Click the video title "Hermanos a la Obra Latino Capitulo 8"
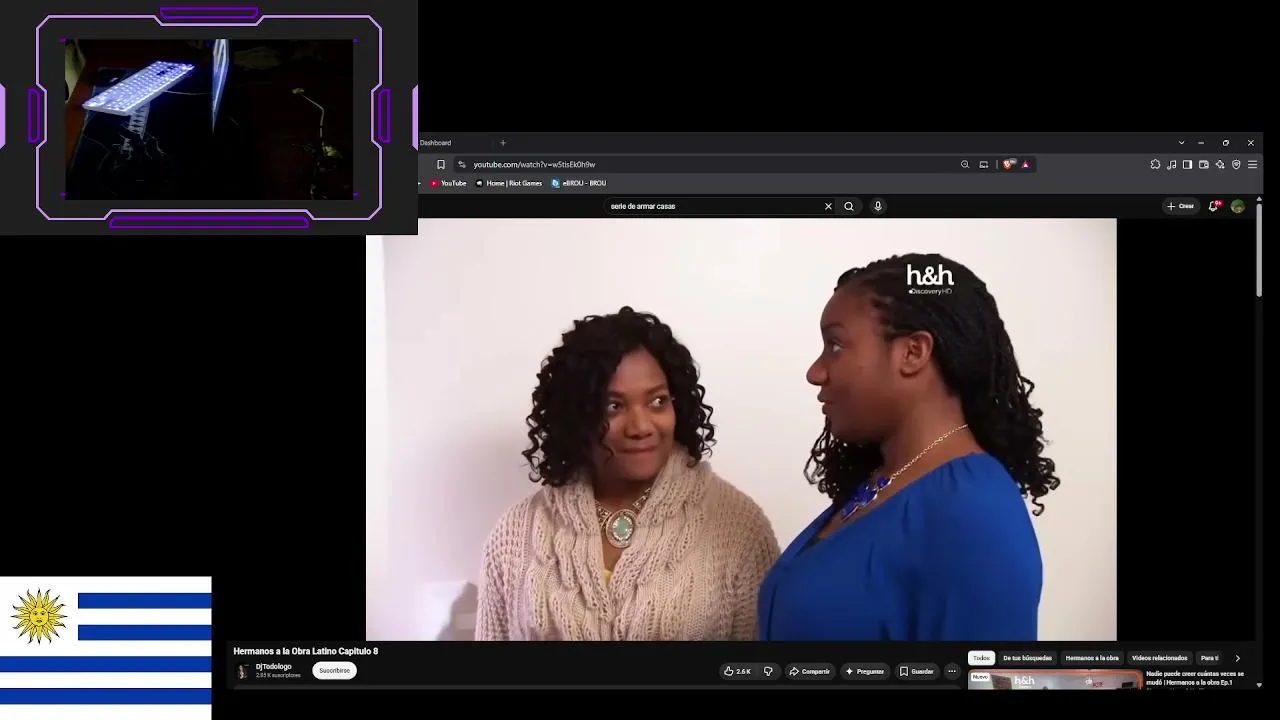The height and width of the screenshot is (720, 1280). pos(306,651)
